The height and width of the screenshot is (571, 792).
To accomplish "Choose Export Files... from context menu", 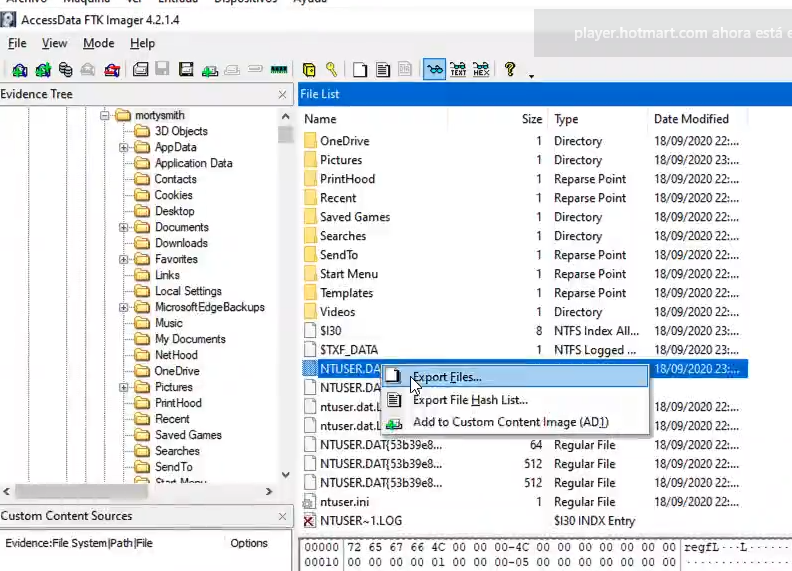I will click(514, 376).
